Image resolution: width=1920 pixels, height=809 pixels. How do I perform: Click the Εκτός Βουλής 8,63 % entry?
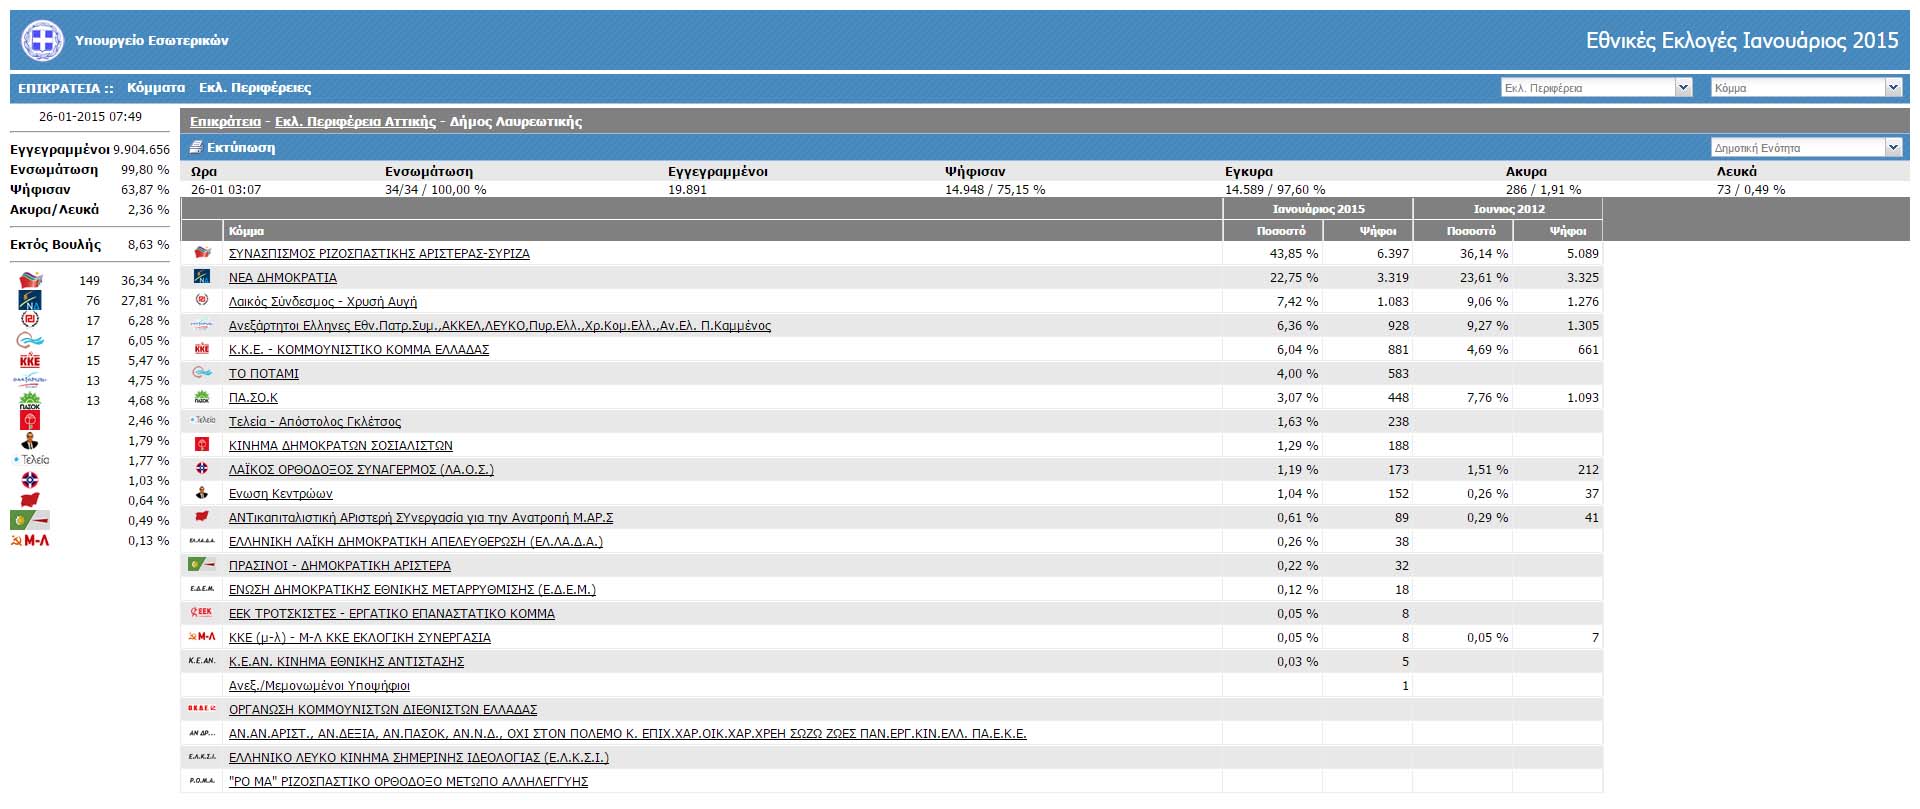click(90, 245)
